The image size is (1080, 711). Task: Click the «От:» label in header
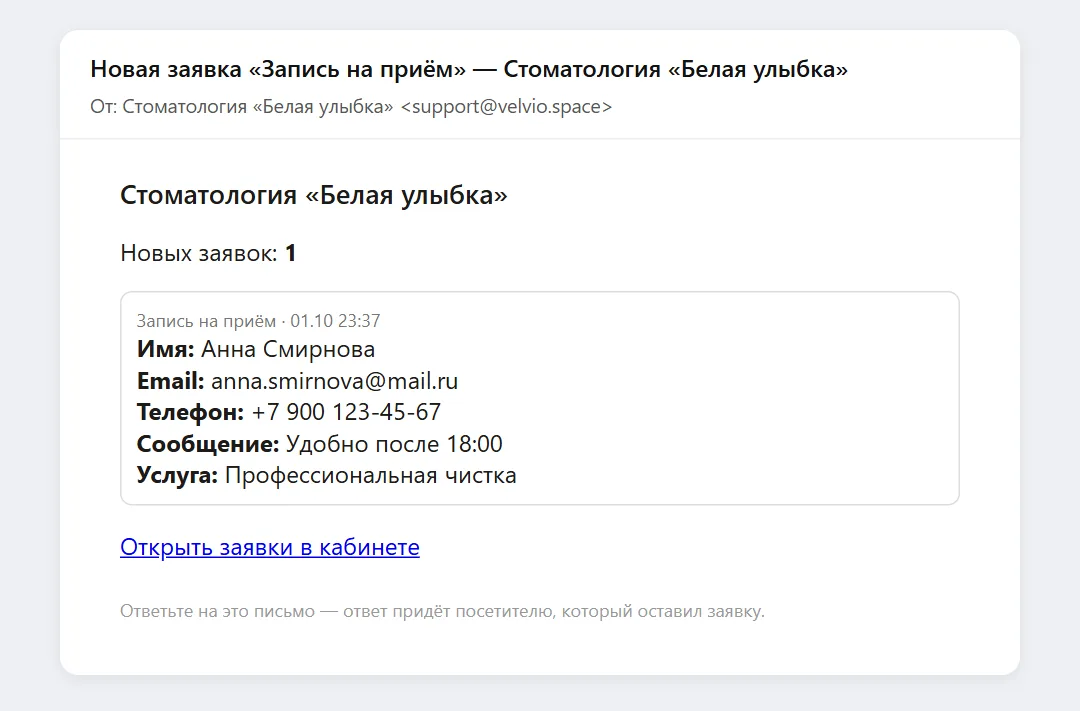point(103,107)
